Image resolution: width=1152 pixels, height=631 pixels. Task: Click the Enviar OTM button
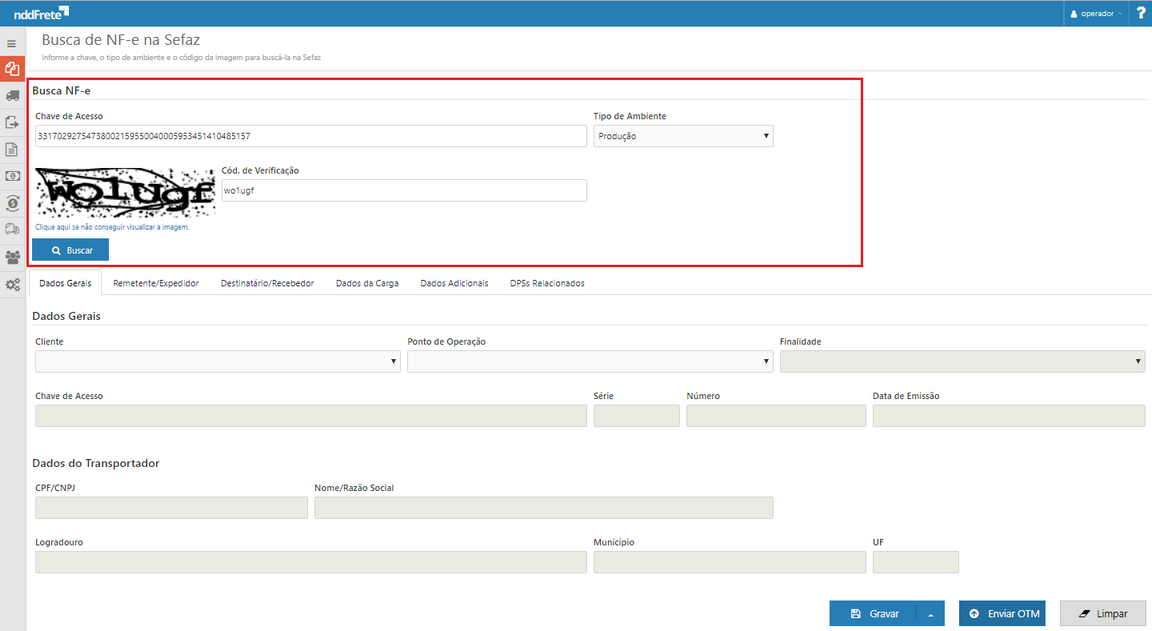[x=1002, y=614]
